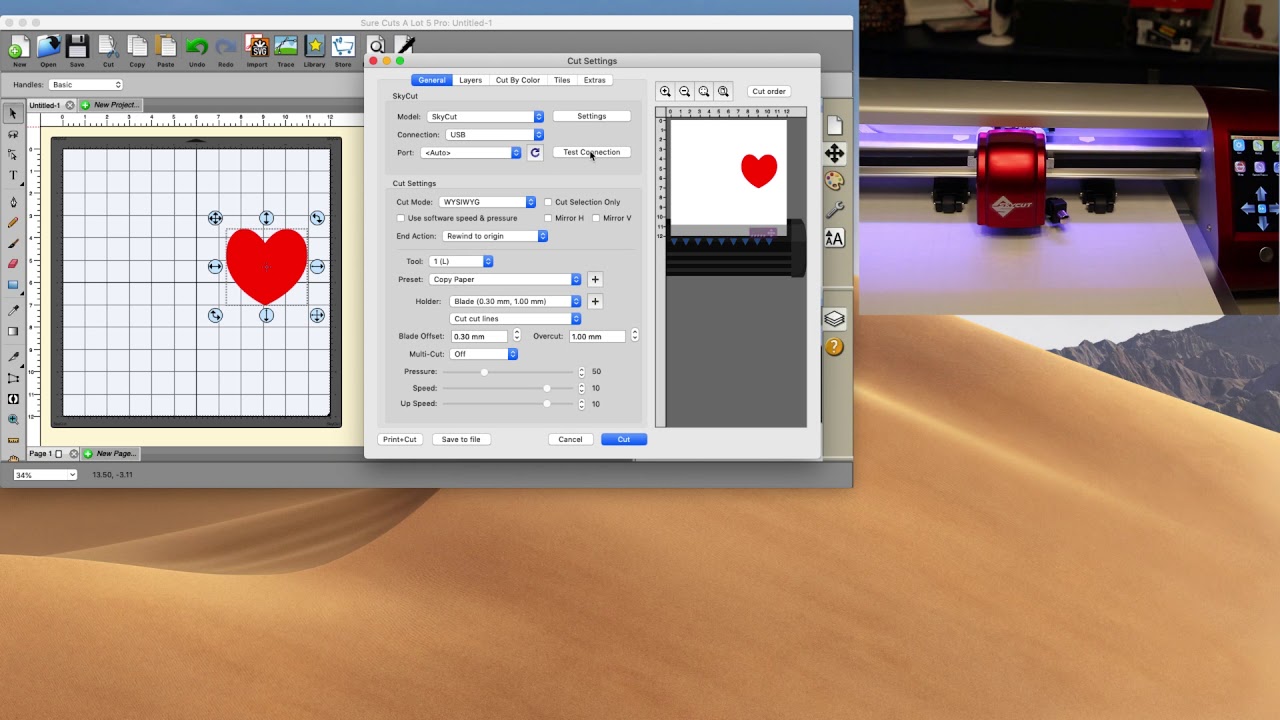This screenshot has width=1280, height=720.
Task: Zoom in on the cut preview
Action: [x=665, y=91]
